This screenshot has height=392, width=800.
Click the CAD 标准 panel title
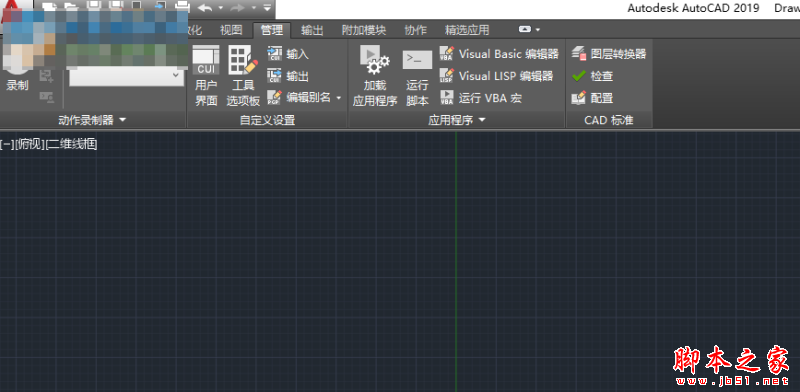point(609,120)
